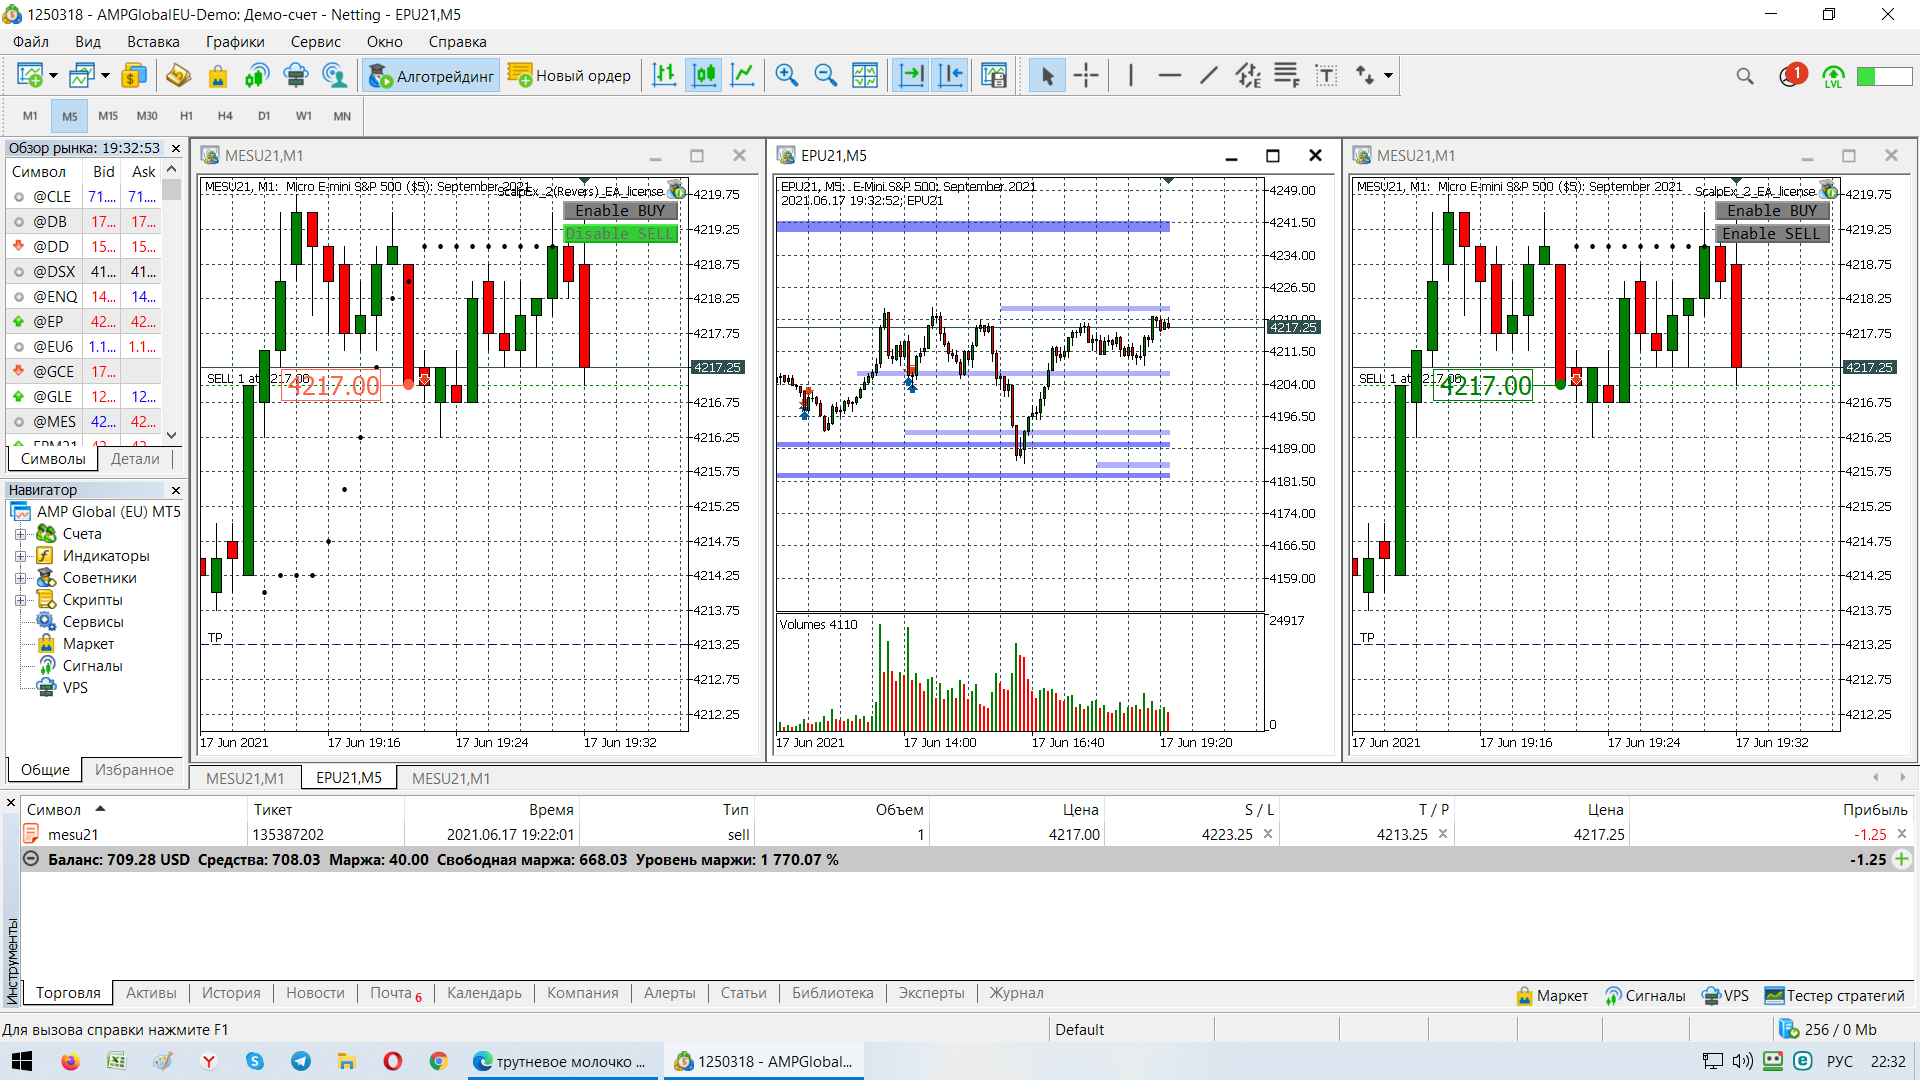Select the text label tool
This screenshot has height=1080, width=1920.
click(x=1326, y=76)
